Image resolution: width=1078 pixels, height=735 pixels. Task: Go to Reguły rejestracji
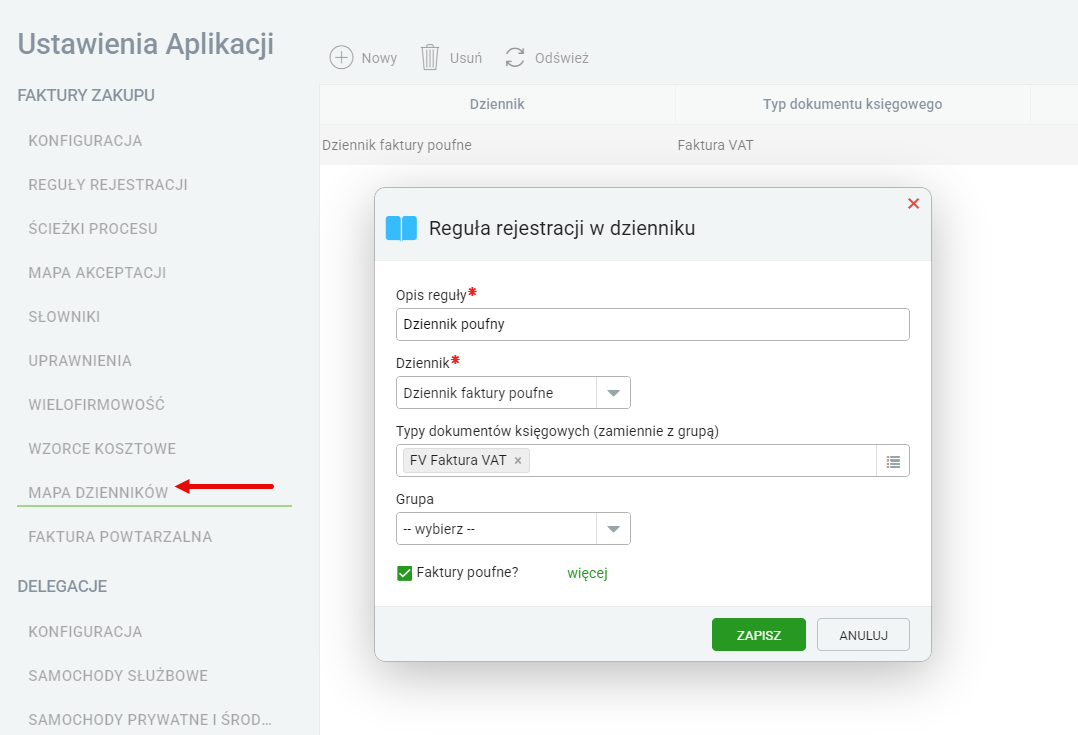pyautogui.click(x=108, y=185)
